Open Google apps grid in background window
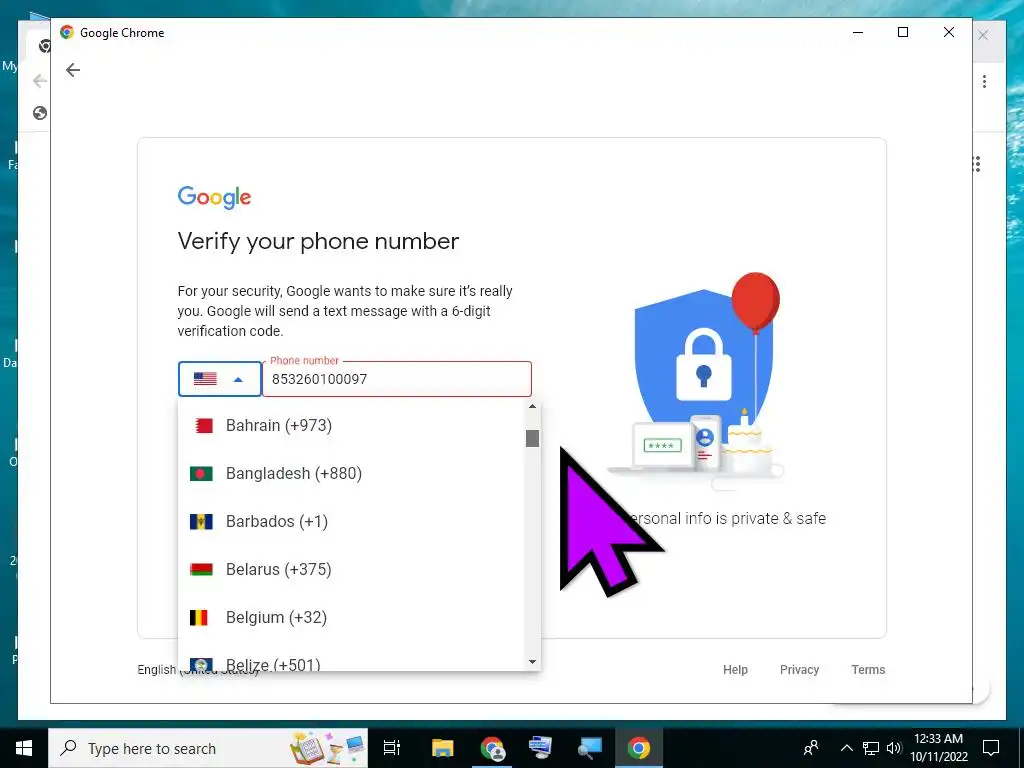1024x768 pixels. [x=978, y=164]
